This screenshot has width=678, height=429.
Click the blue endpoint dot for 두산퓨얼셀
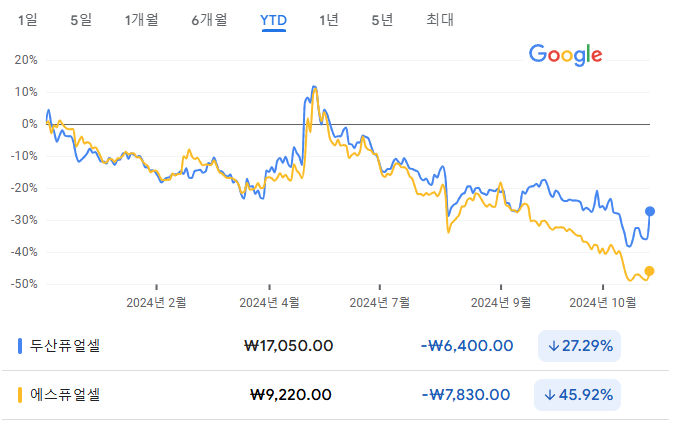point(649,211)
